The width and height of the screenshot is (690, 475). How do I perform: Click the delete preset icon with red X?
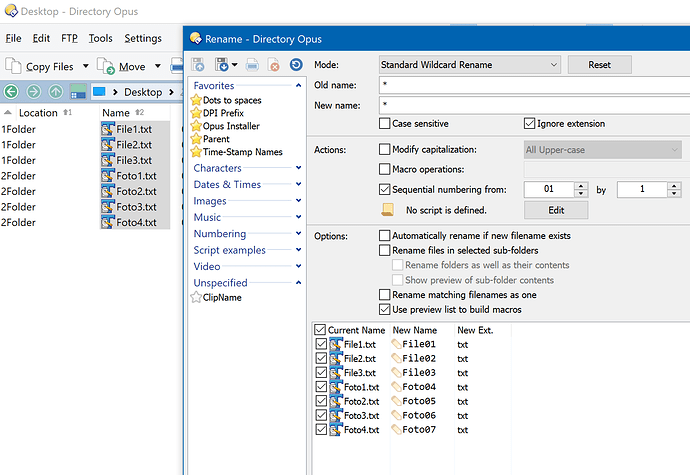tap(274, 65)
